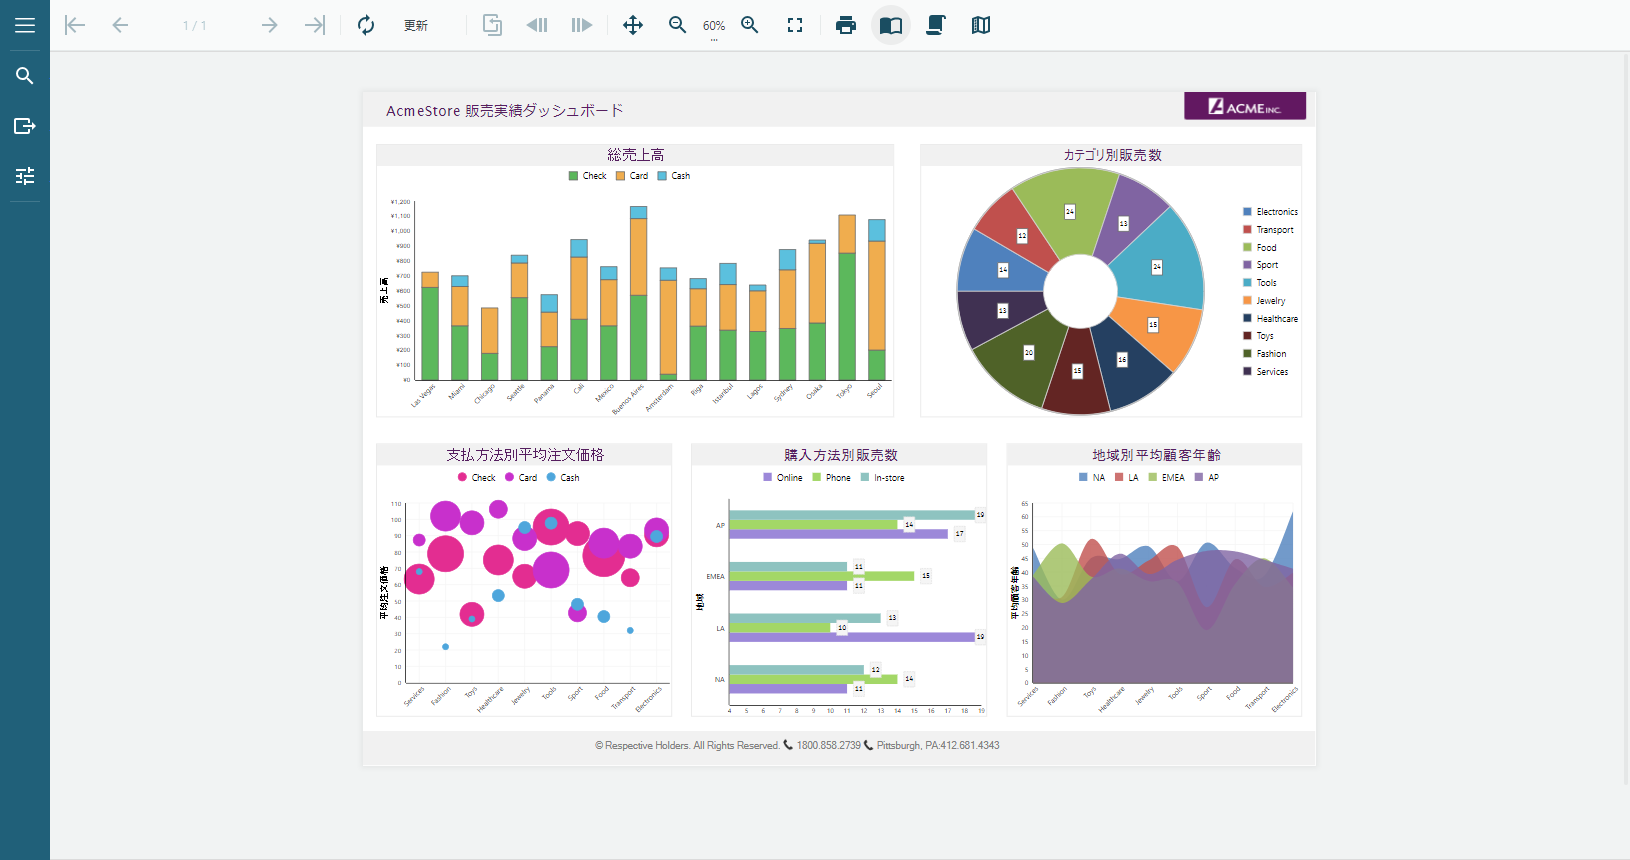Go to the first page
Viewport: 1630px width, 860px height.
[x=75, y=25]
